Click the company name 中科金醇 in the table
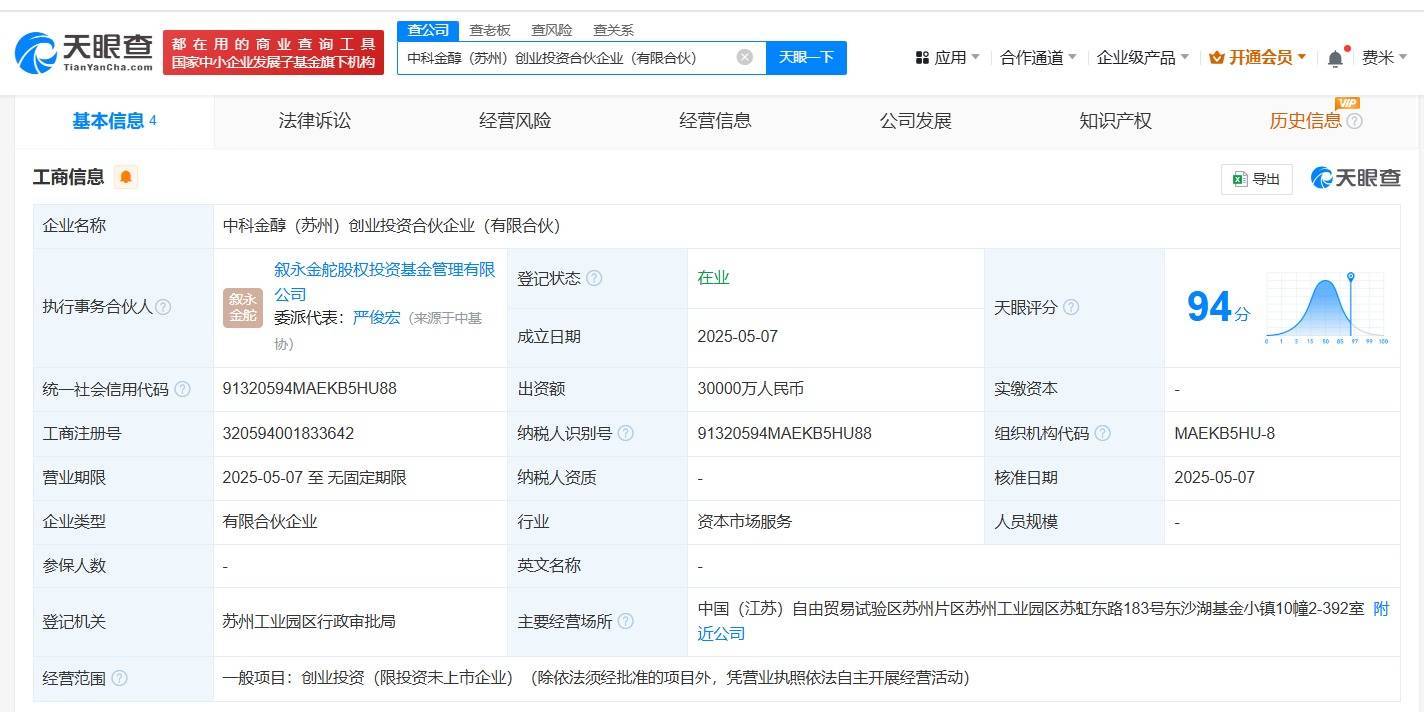Image resolution: width=1424 pixels, height=712 pixels. (x=391, y=226)
